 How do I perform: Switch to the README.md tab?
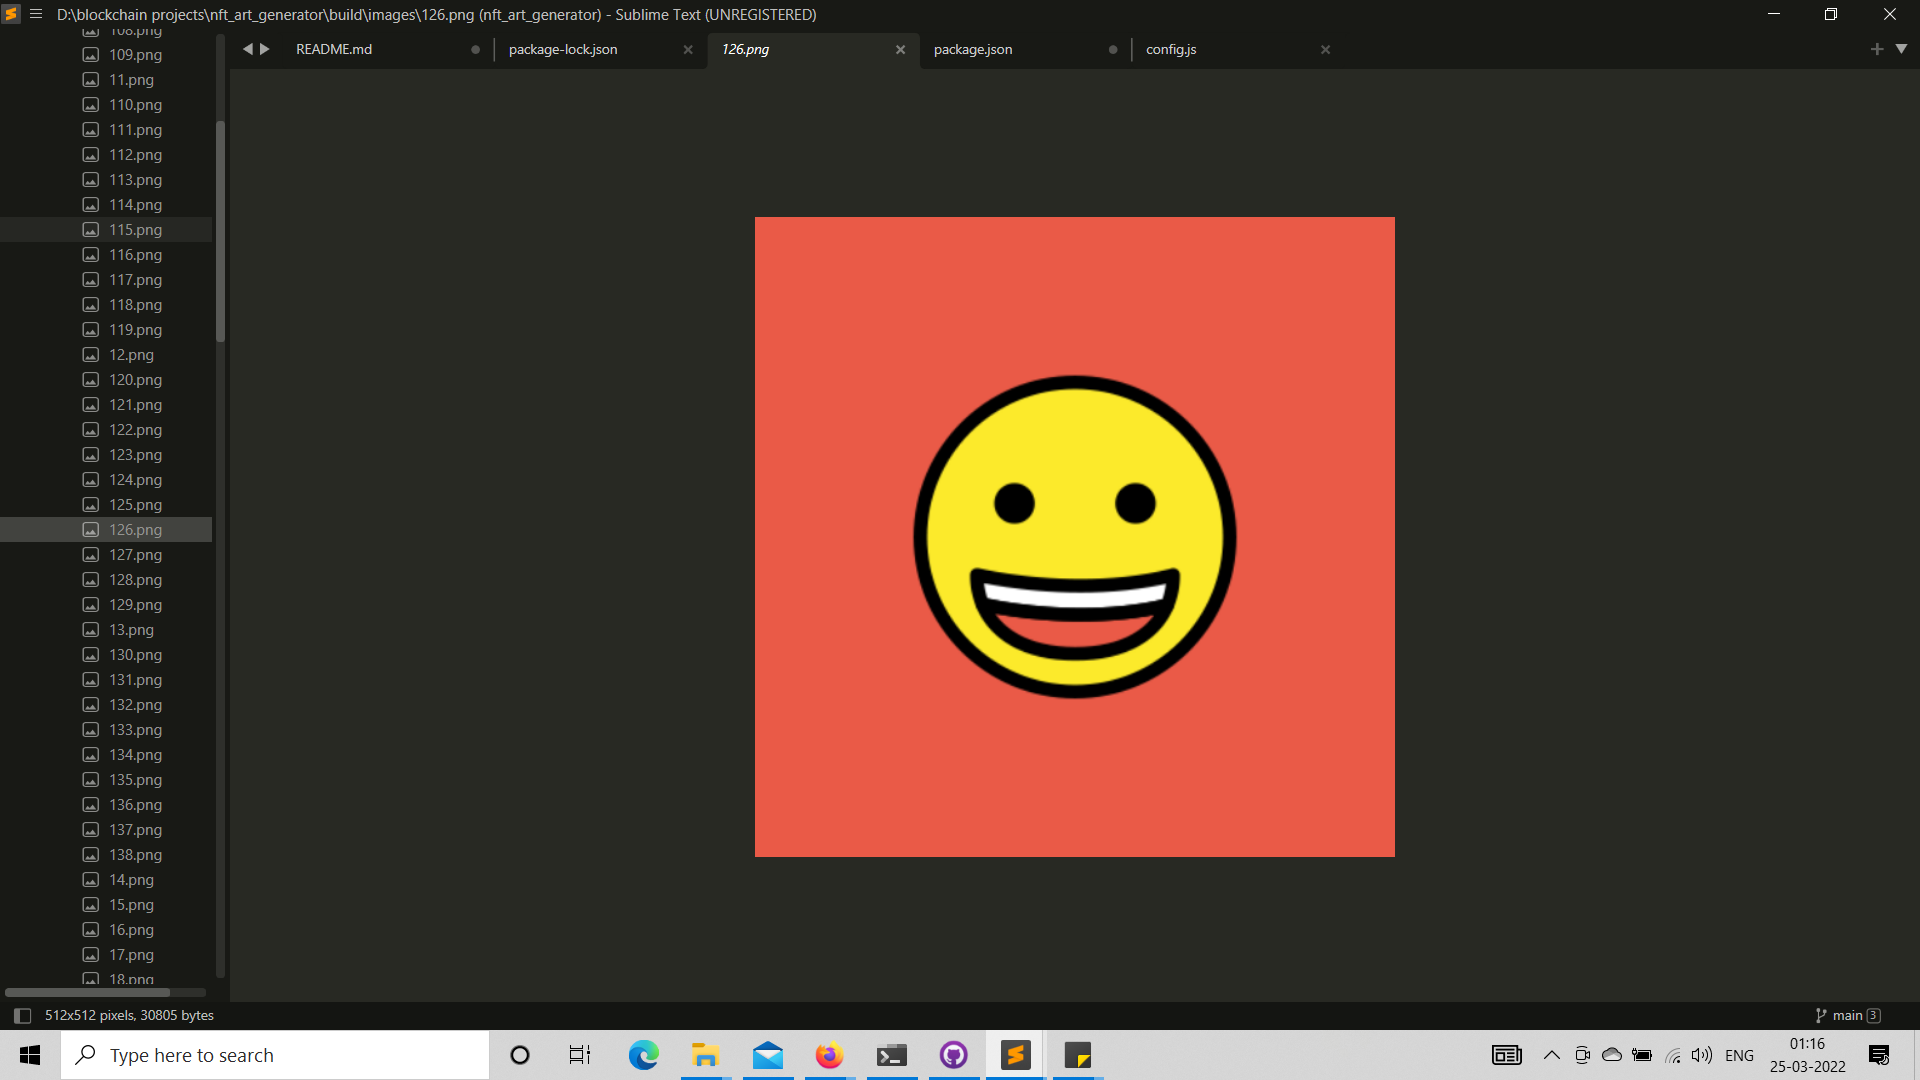pyautogui.click(x=334, y=49)
